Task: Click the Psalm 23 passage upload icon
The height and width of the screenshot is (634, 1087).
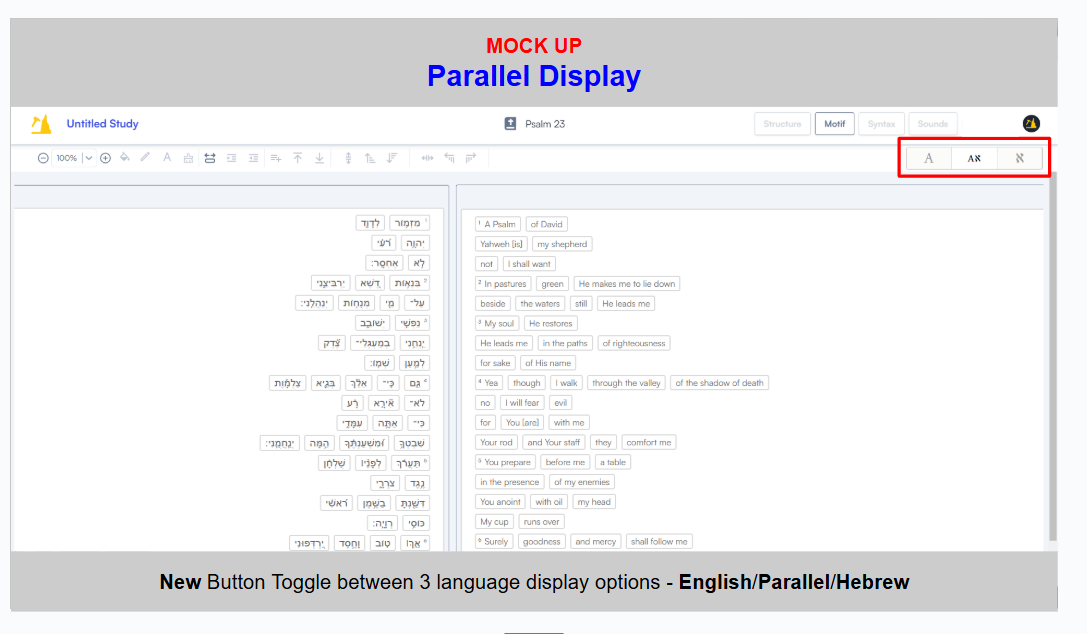Action: 510,124
